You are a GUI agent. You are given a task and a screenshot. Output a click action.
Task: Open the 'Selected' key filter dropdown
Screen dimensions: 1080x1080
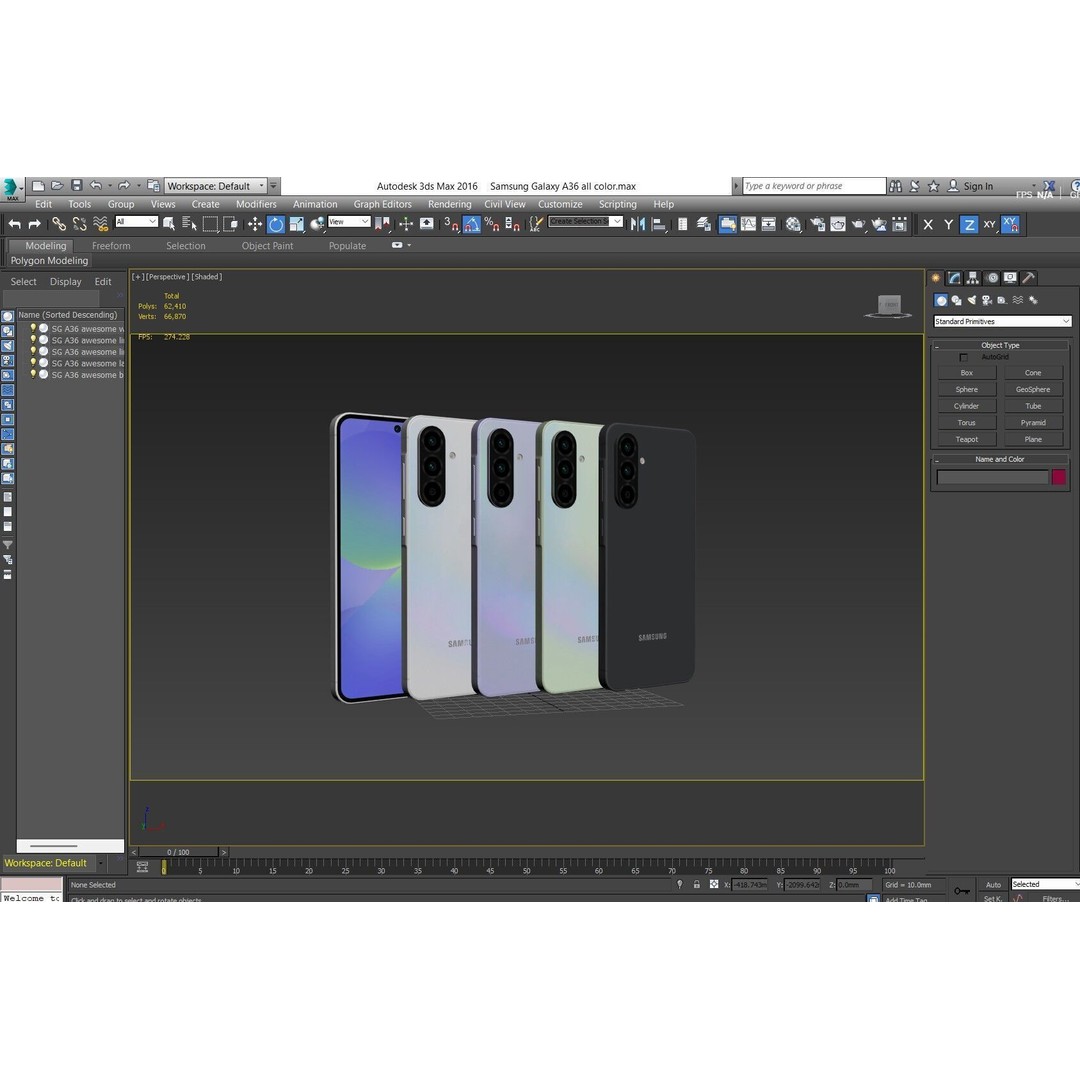(x=1046, y=884)
